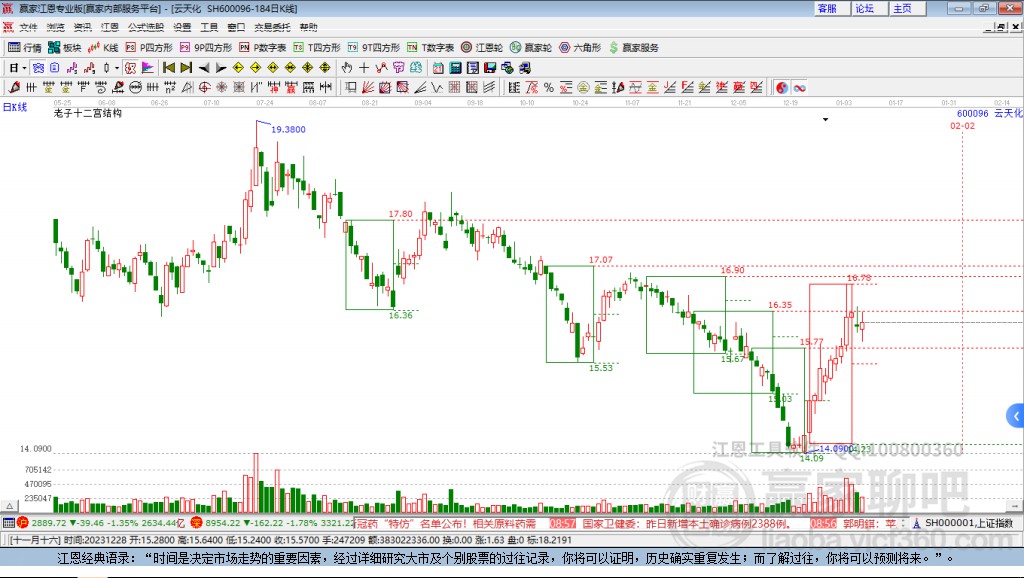1024x578 pixels.
Task: Click the 2889.72 index value in status bar
Action: coord(48,523)
